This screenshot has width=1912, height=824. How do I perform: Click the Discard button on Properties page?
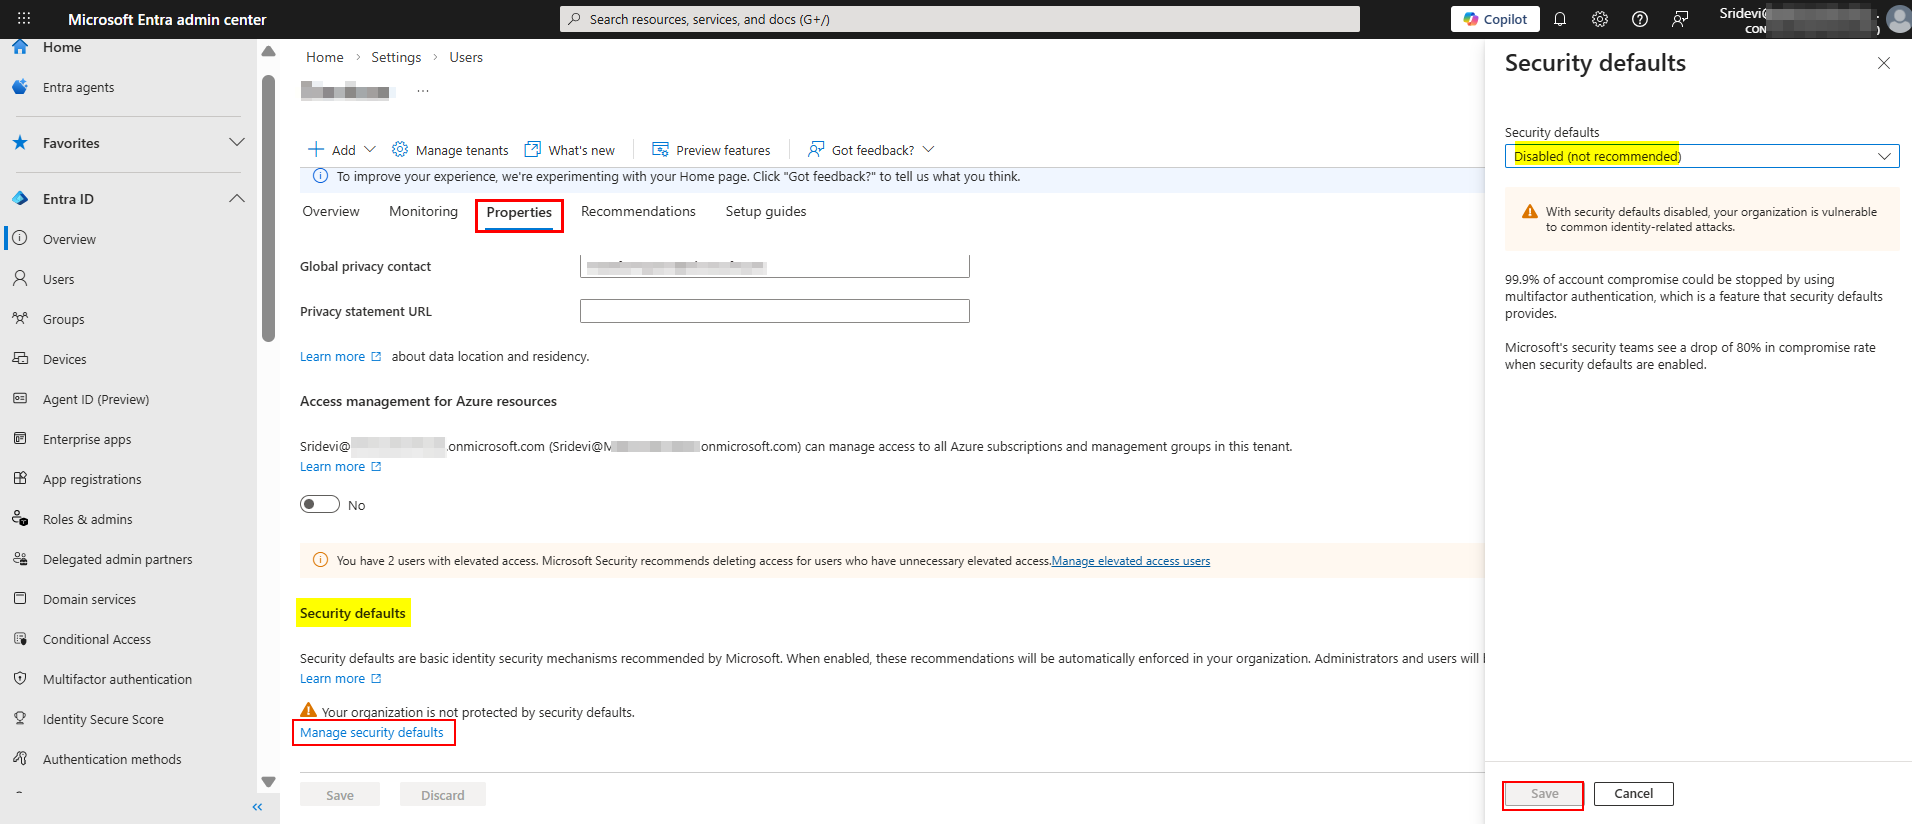tap(443, 795)
